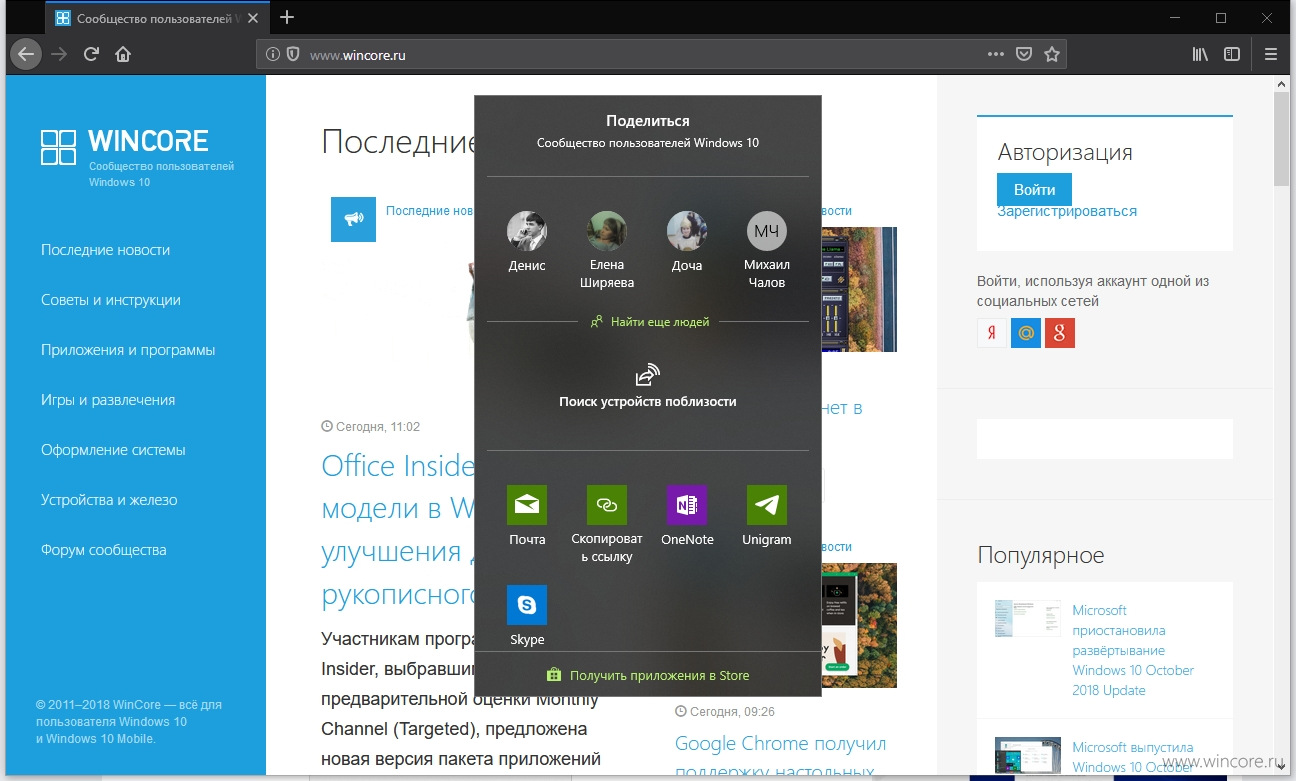Viewport: 1296px width, 781px height.
Task: Share page to OneNote
Action: pos(687,516)
